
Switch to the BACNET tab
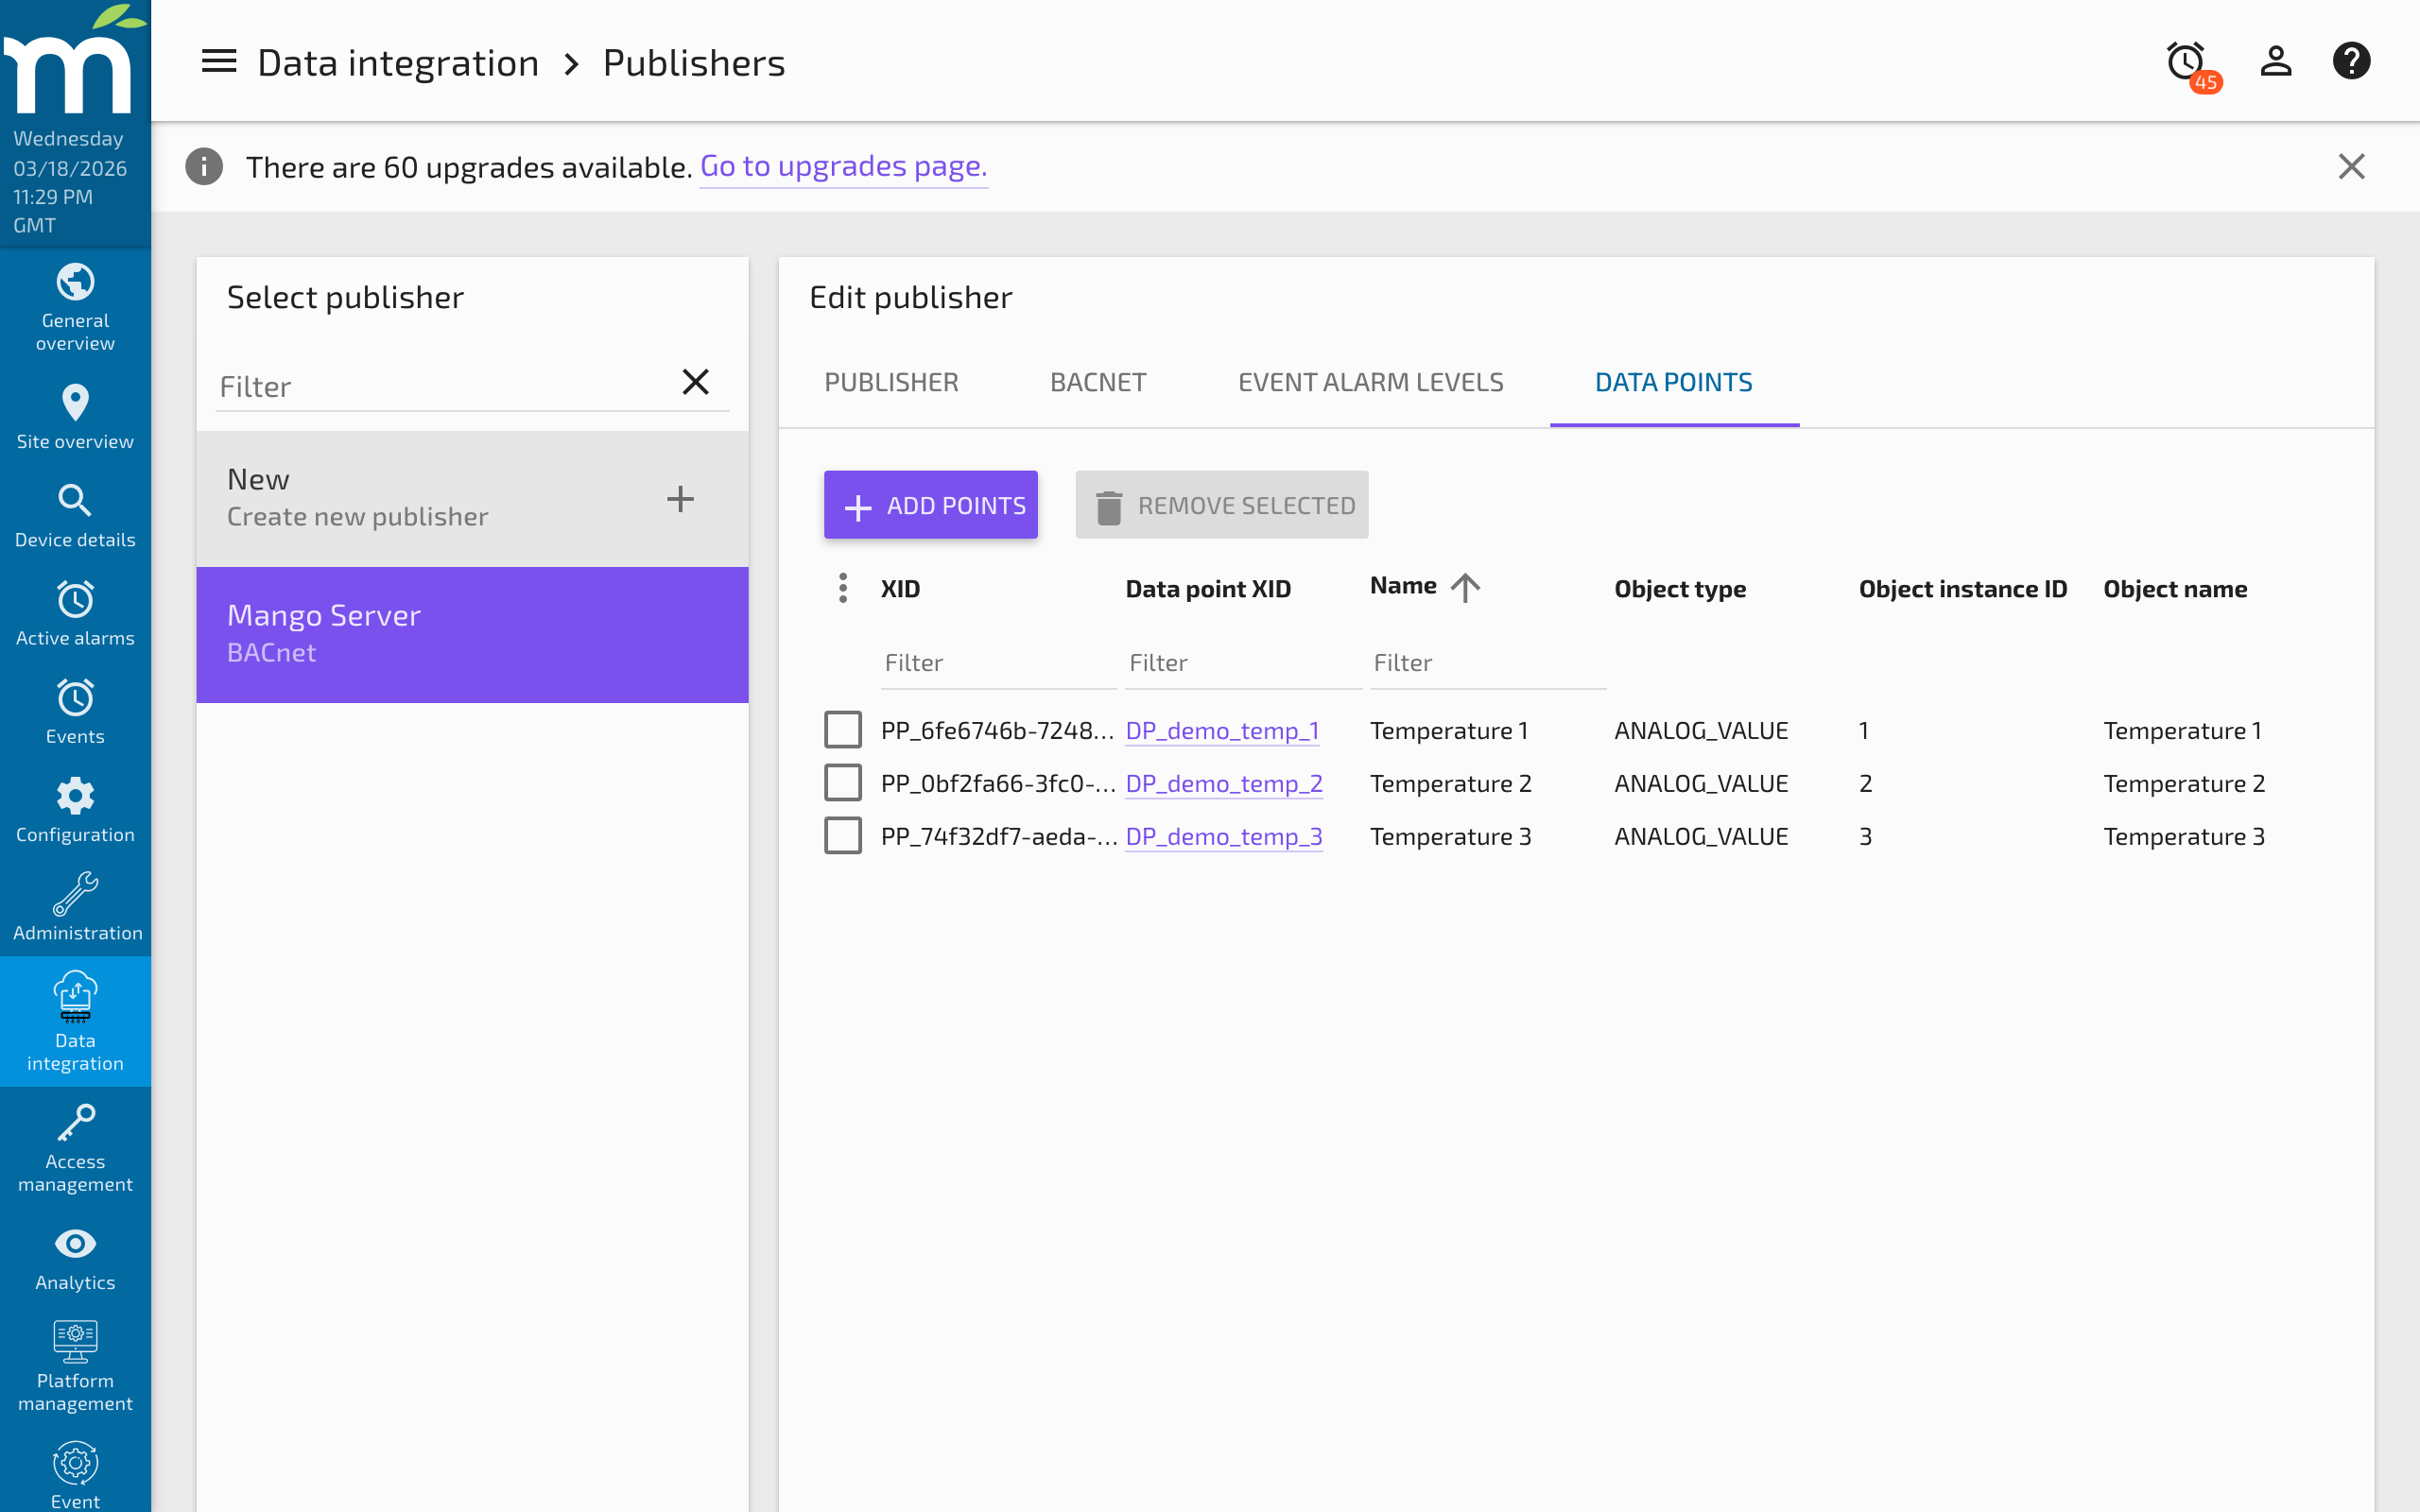pyautogui.click(x=1097, y=382)
